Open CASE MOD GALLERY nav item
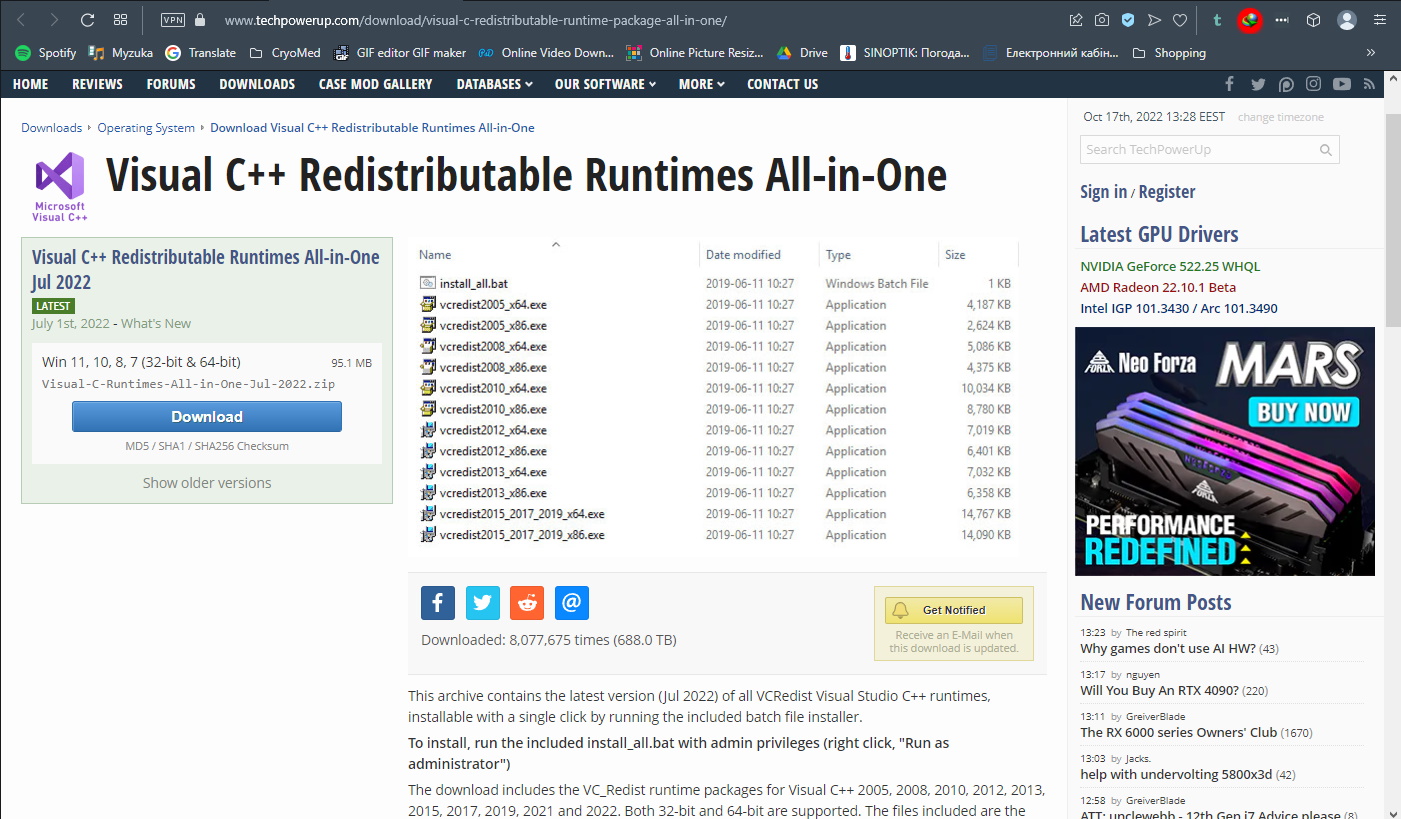The height and width of the screenshot is (819, 1401). [376, 84]
